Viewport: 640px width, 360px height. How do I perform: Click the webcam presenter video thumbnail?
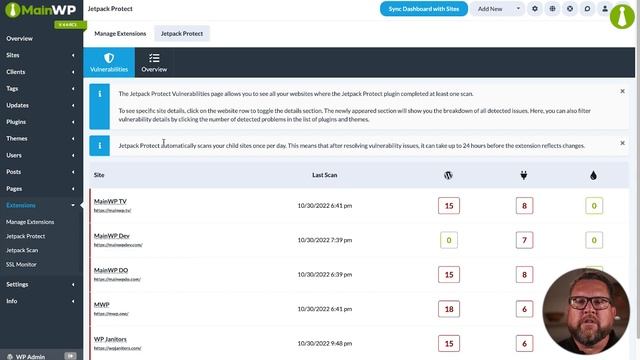[586, 311]
